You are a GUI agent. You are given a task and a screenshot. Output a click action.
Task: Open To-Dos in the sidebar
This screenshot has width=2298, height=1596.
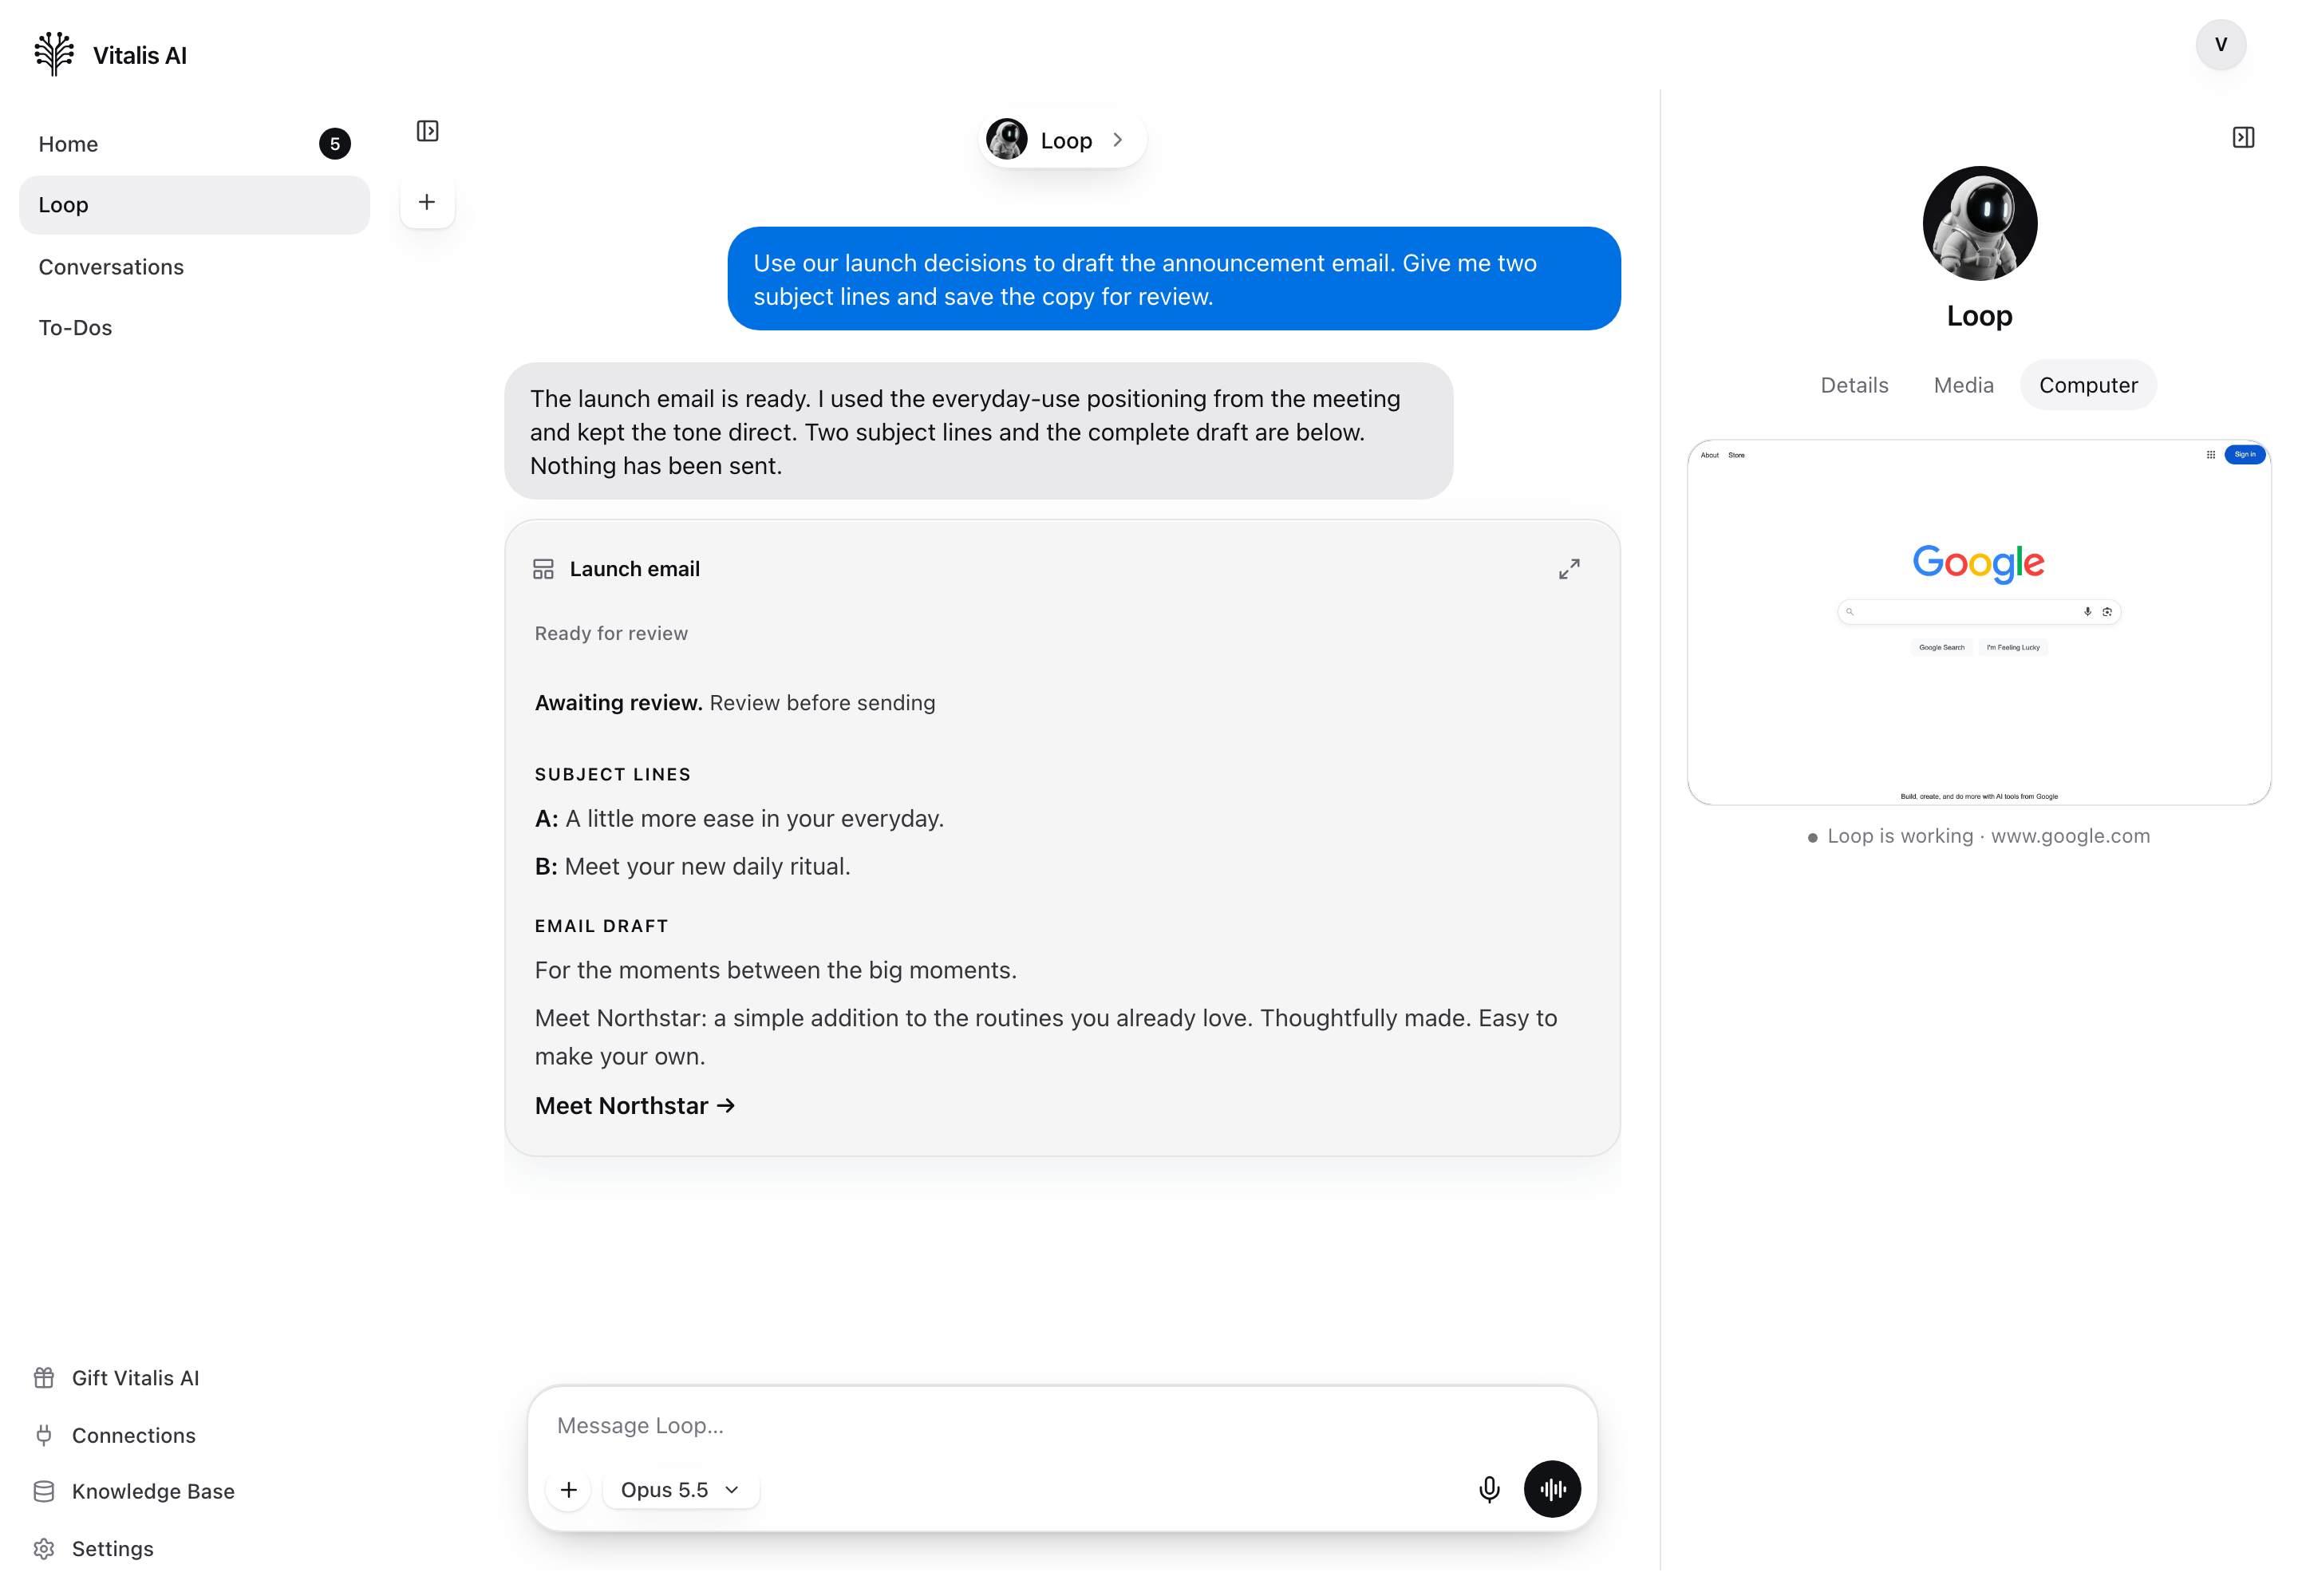(x=194, y=328)
